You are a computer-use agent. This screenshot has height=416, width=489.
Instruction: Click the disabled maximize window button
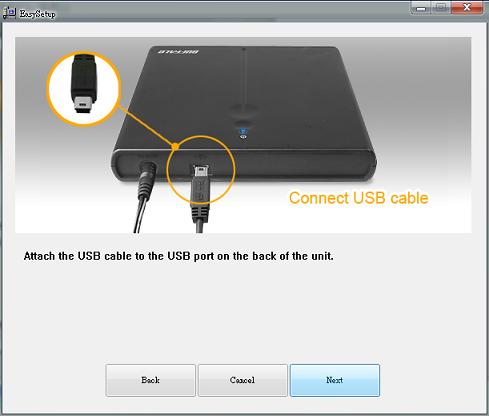tap(441, 8)
